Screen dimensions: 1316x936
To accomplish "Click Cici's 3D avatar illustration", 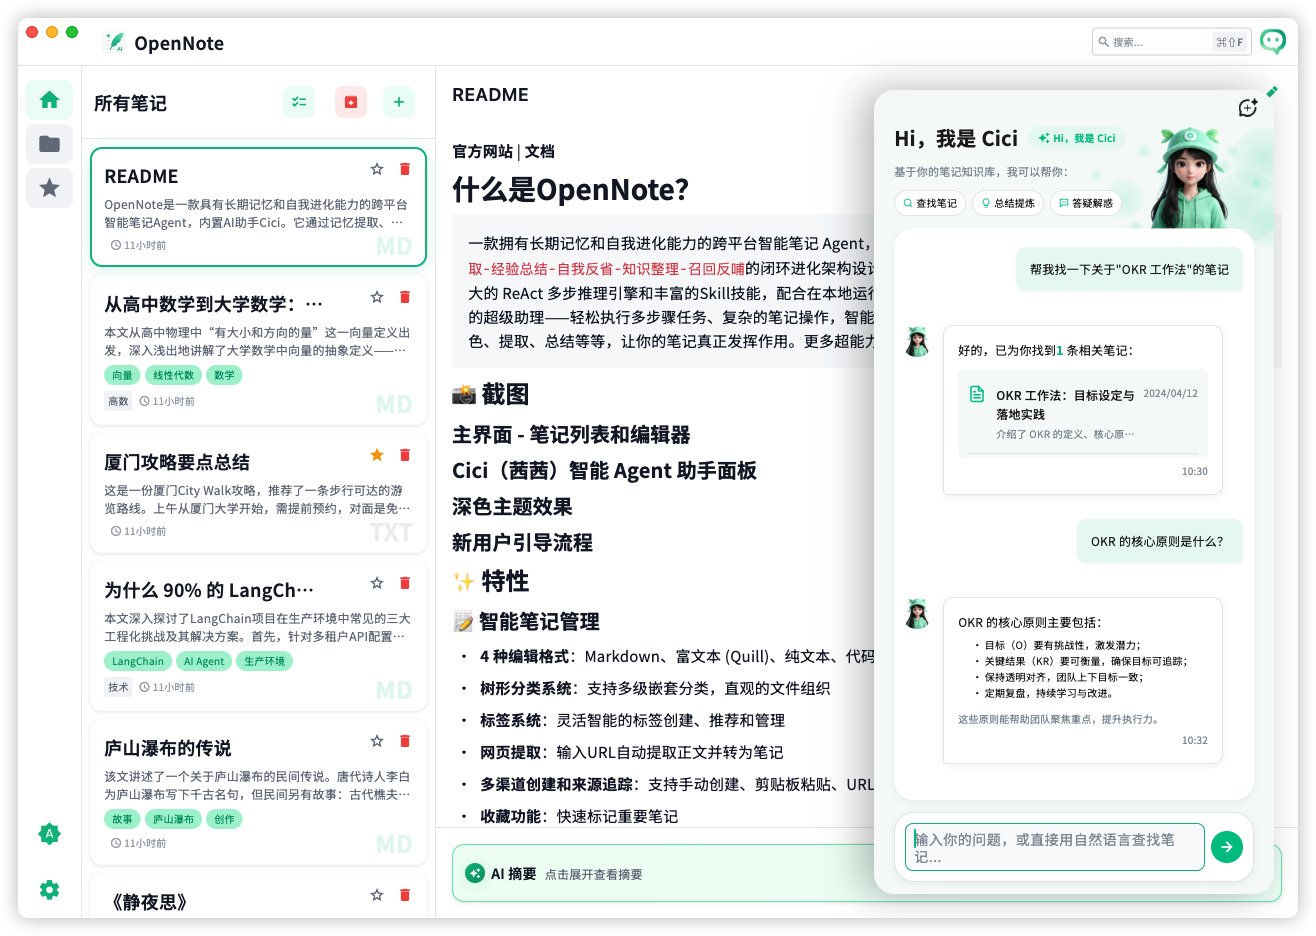I will [1190, 177].
